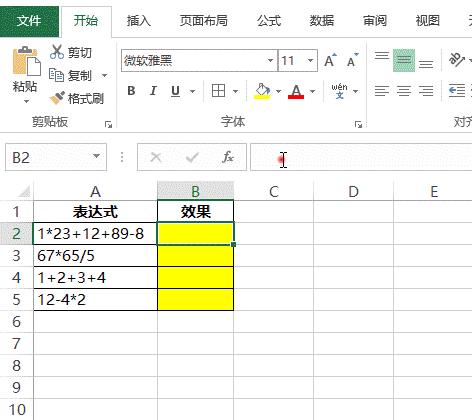Expand underline style options
This screenshot has width=472, height=420.
click(192, 91)
